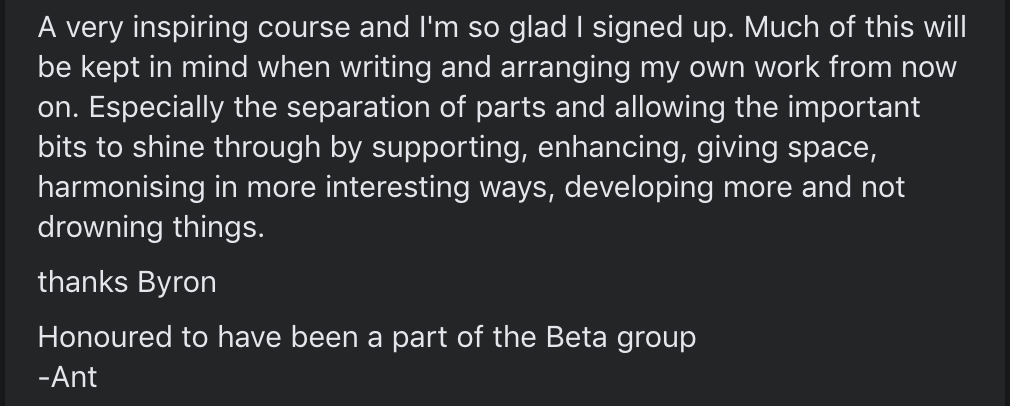Click the "-Ant" signature at the bottom
This screenshot has height=406, width=1010.
[68, 378]
